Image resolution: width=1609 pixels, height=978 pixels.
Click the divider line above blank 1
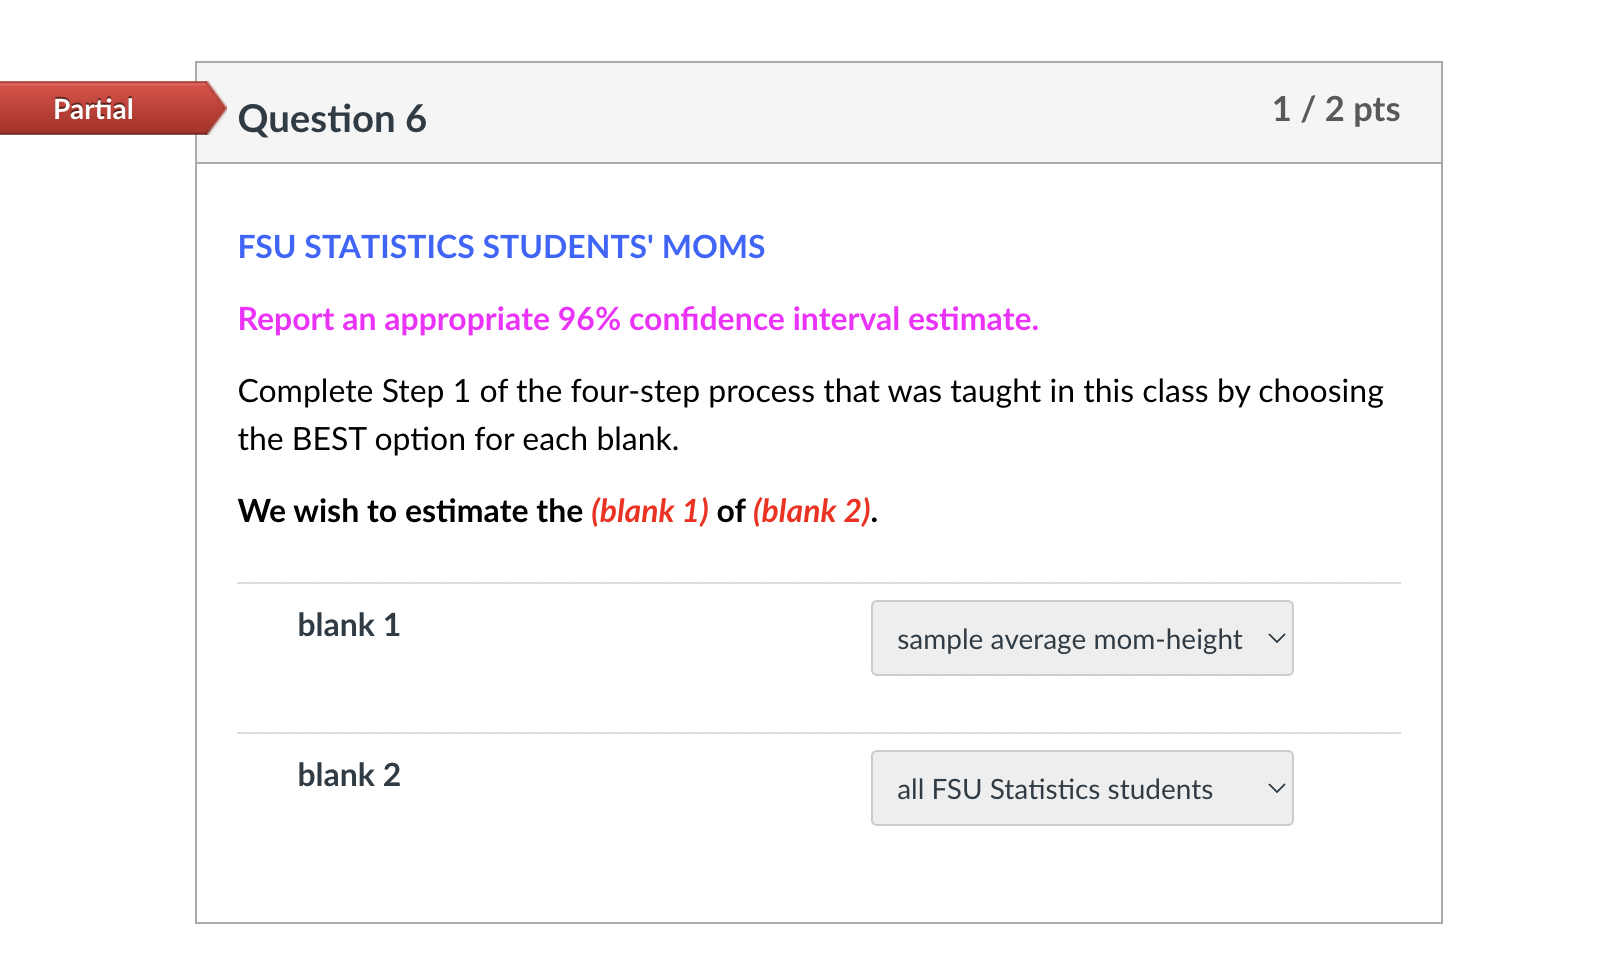tap(818, 578)
